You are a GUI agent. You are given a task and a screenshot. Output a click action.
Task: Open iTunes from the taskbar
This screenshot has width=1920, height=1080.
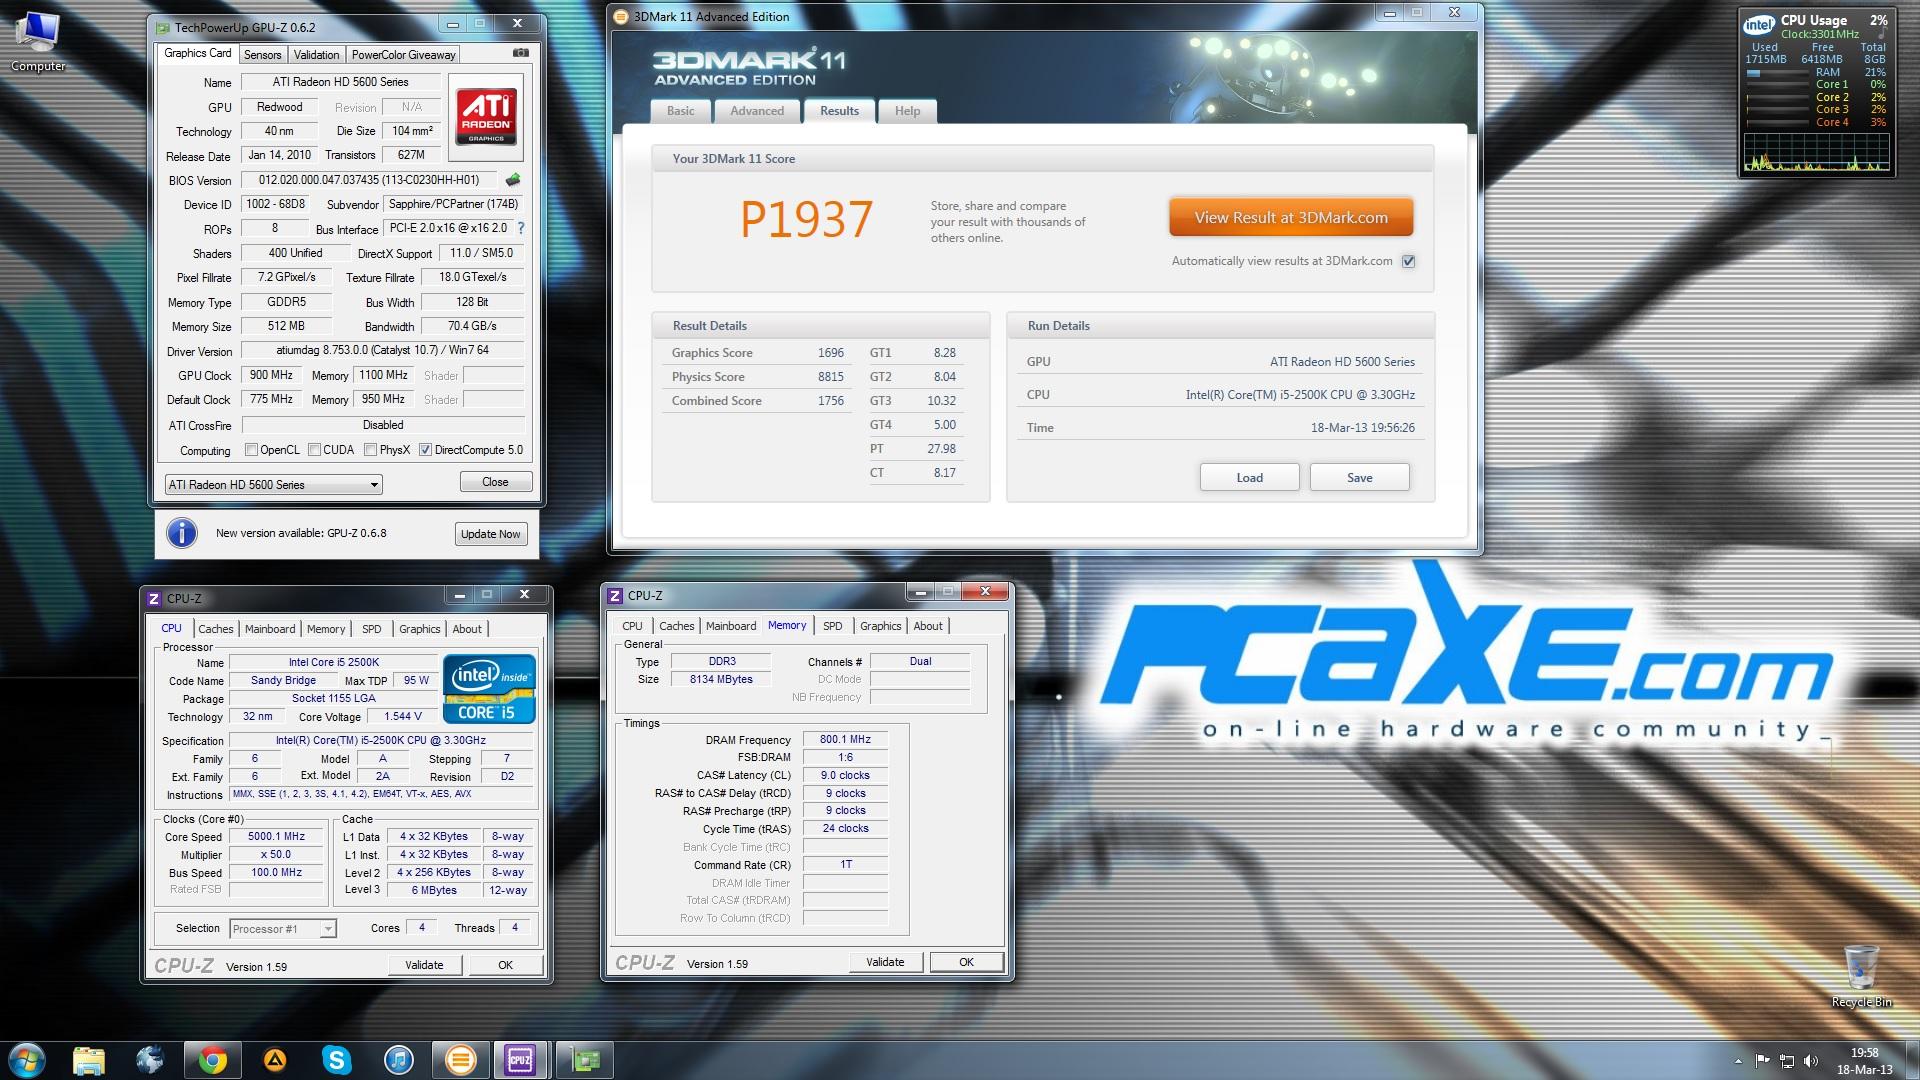pos(398,1059)
